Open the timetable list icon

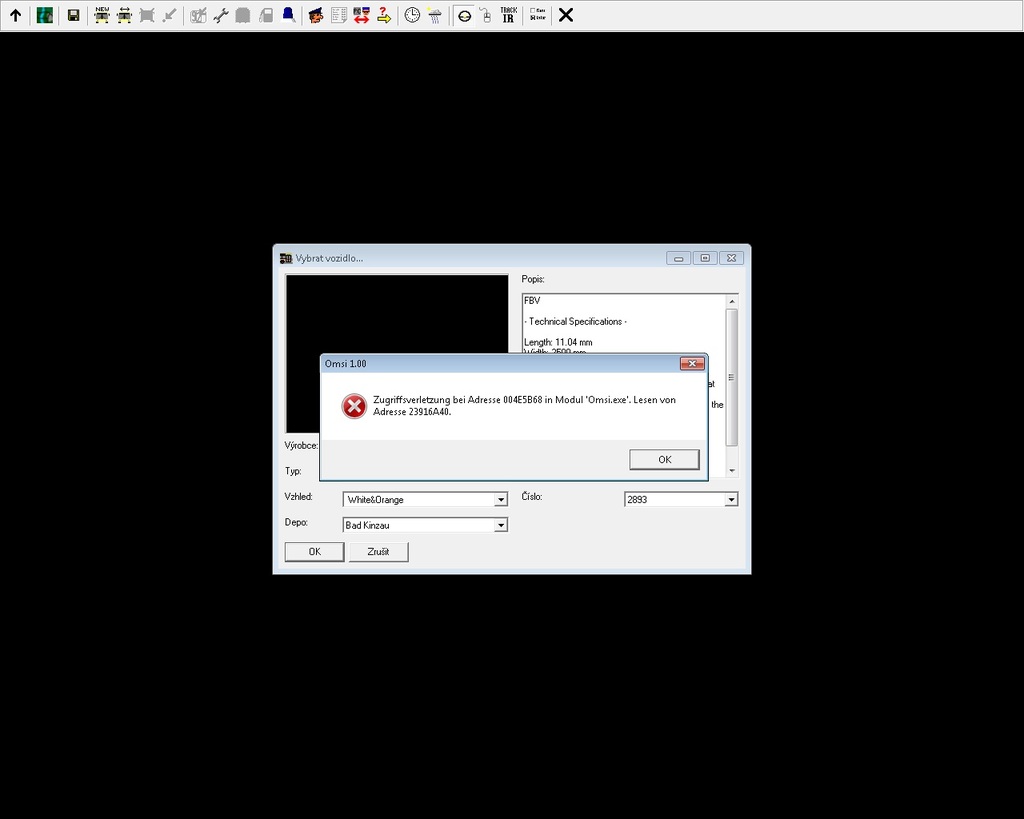point(338,15)
